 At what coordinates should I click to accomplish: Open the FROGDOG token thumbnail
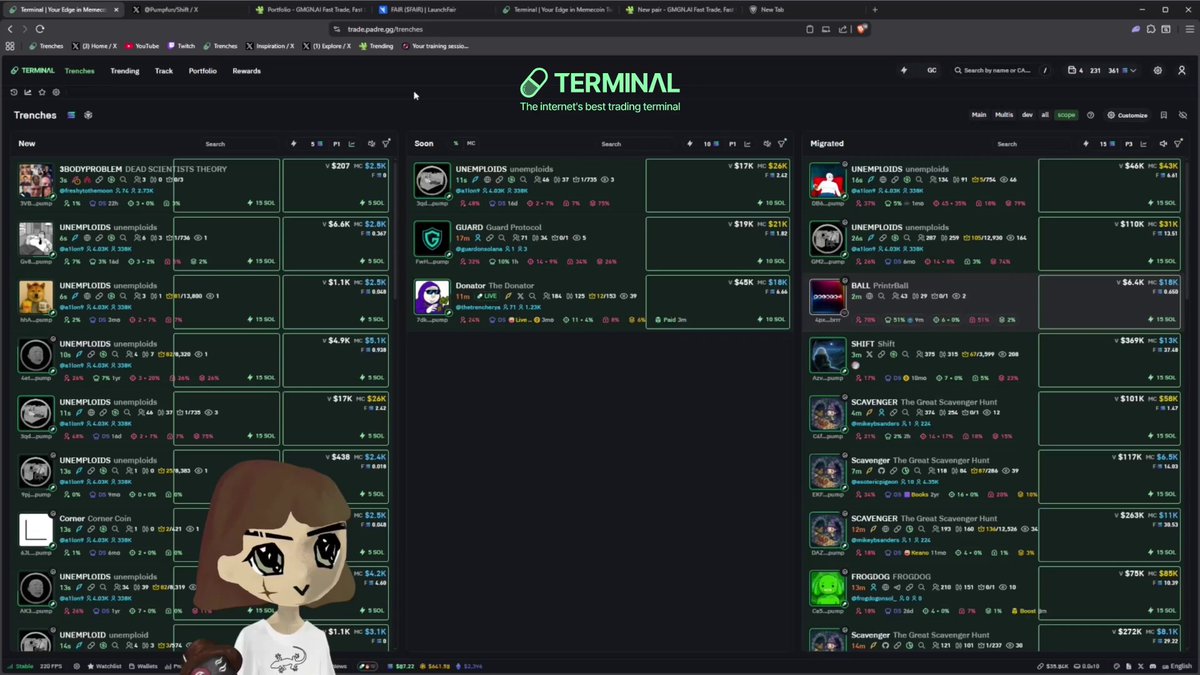[x=827, y=588]
